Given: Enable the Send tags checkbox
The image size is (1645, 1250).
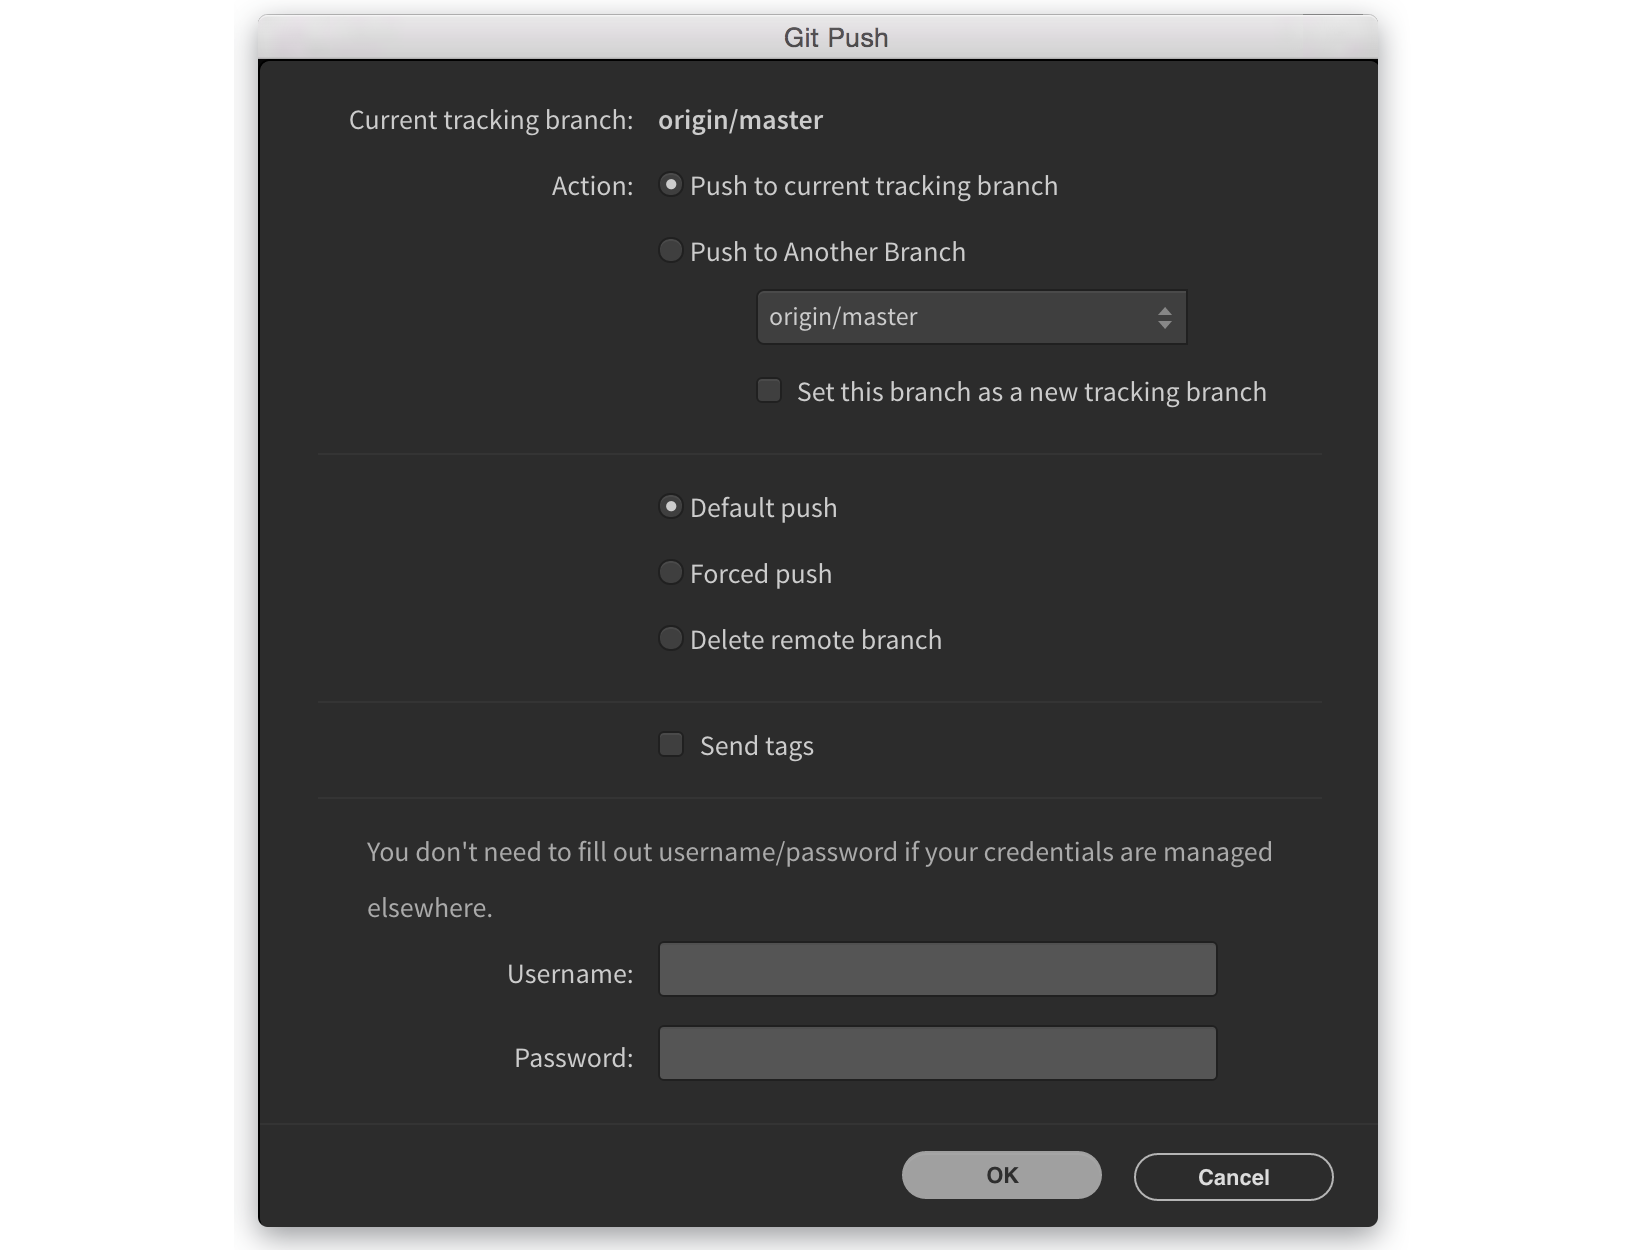Looking at the screenshot, I should [x=671, y=744].
